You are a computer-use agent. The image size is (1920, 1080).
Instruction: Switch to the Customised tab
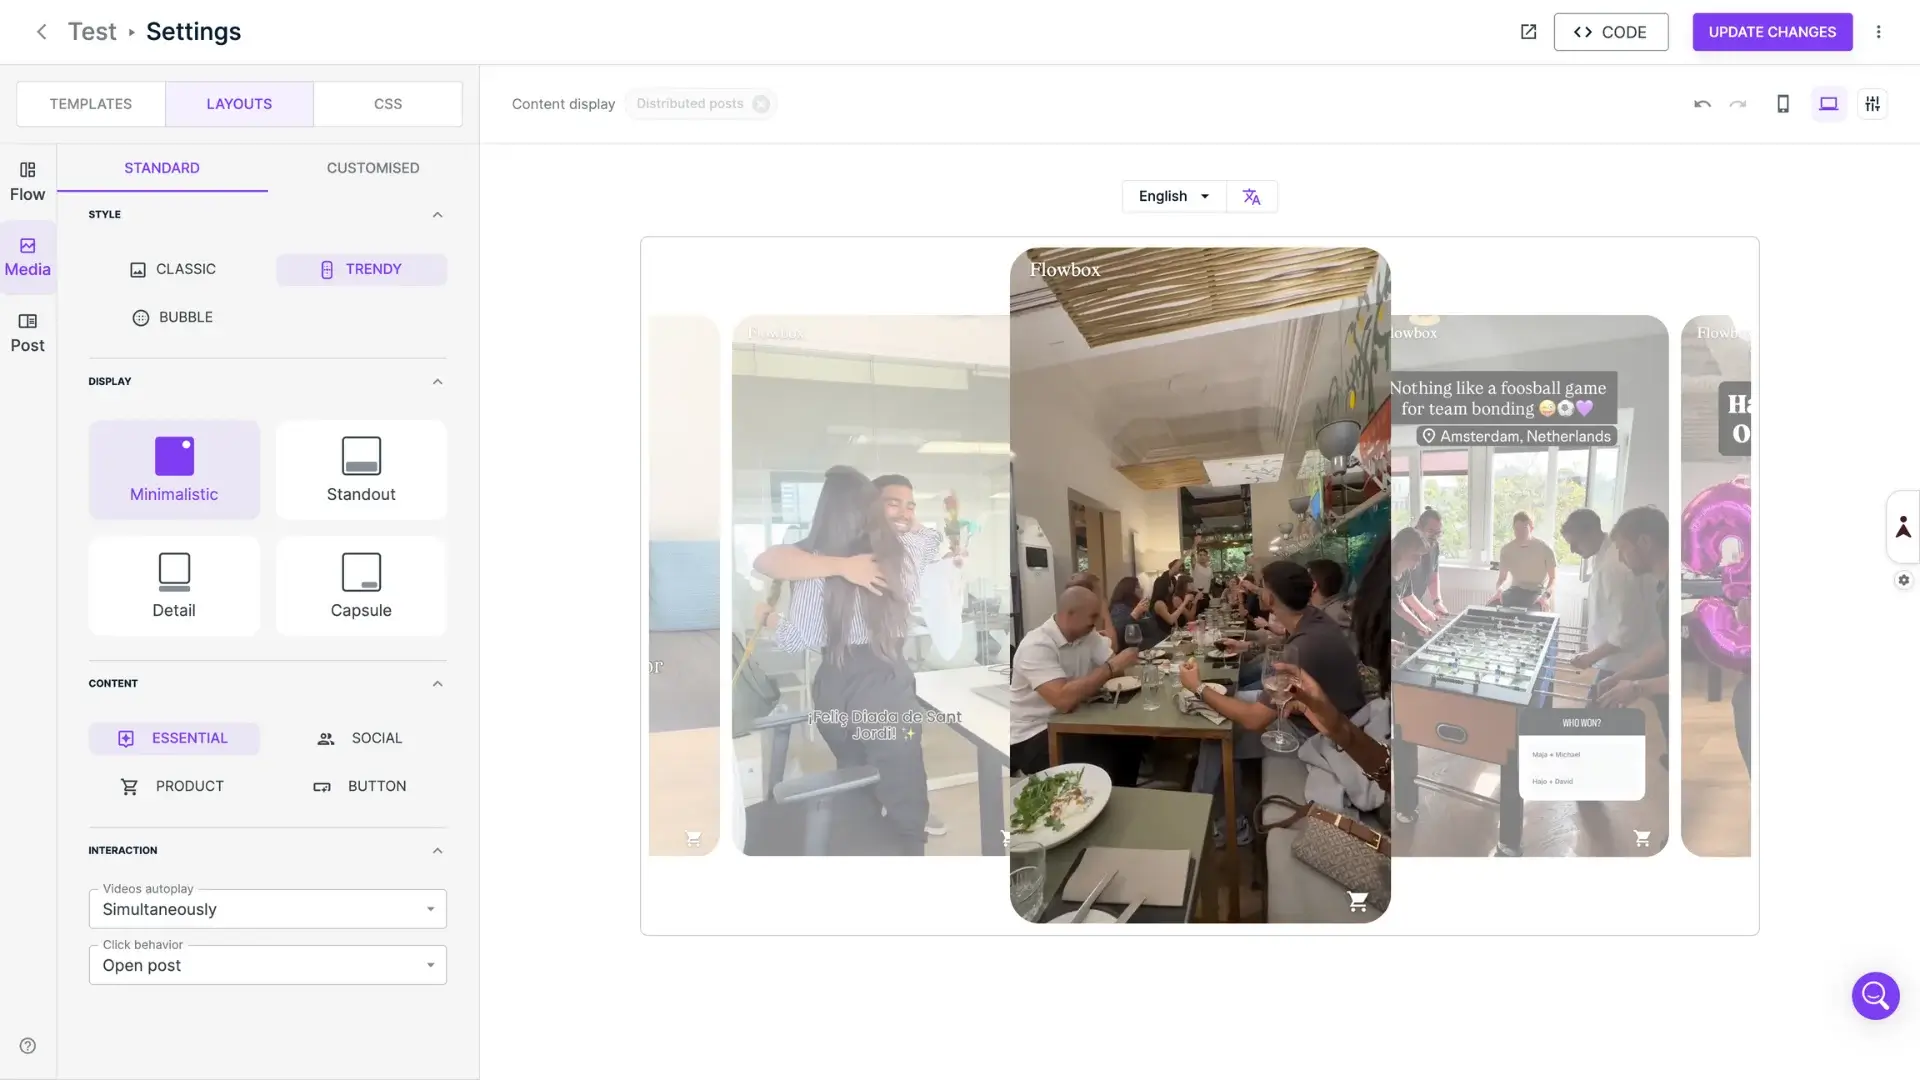click(372, 168)
